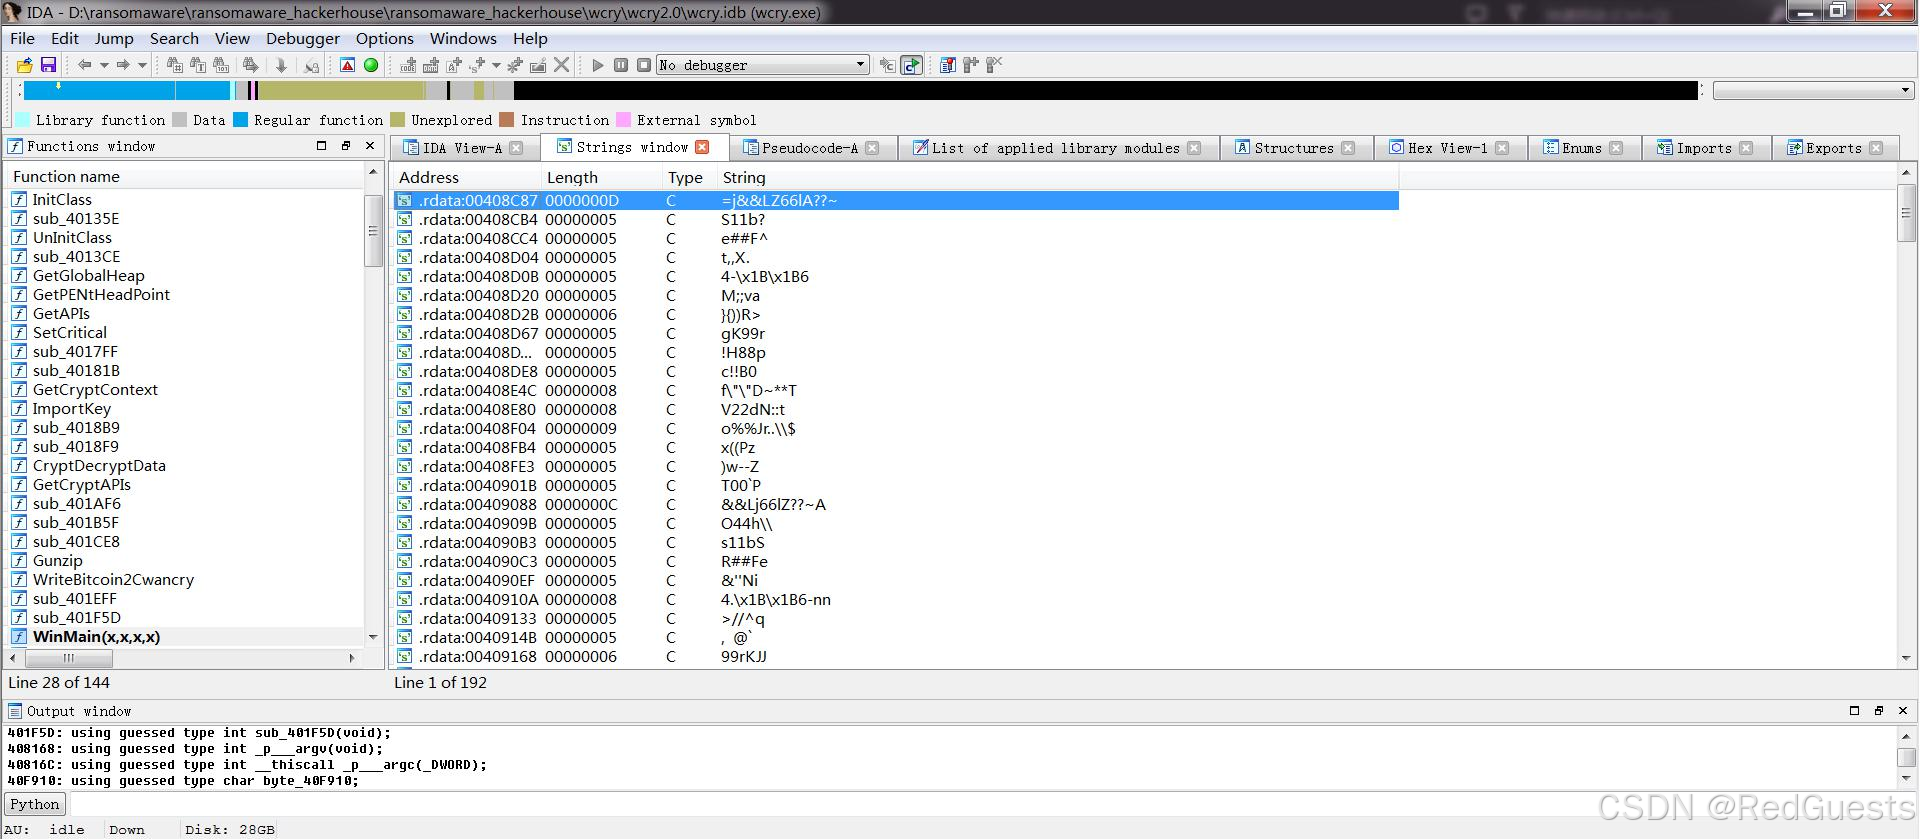Click the Library function color swatch
This screenshot has height=839, width=1920.
click(x=22, y=120)
